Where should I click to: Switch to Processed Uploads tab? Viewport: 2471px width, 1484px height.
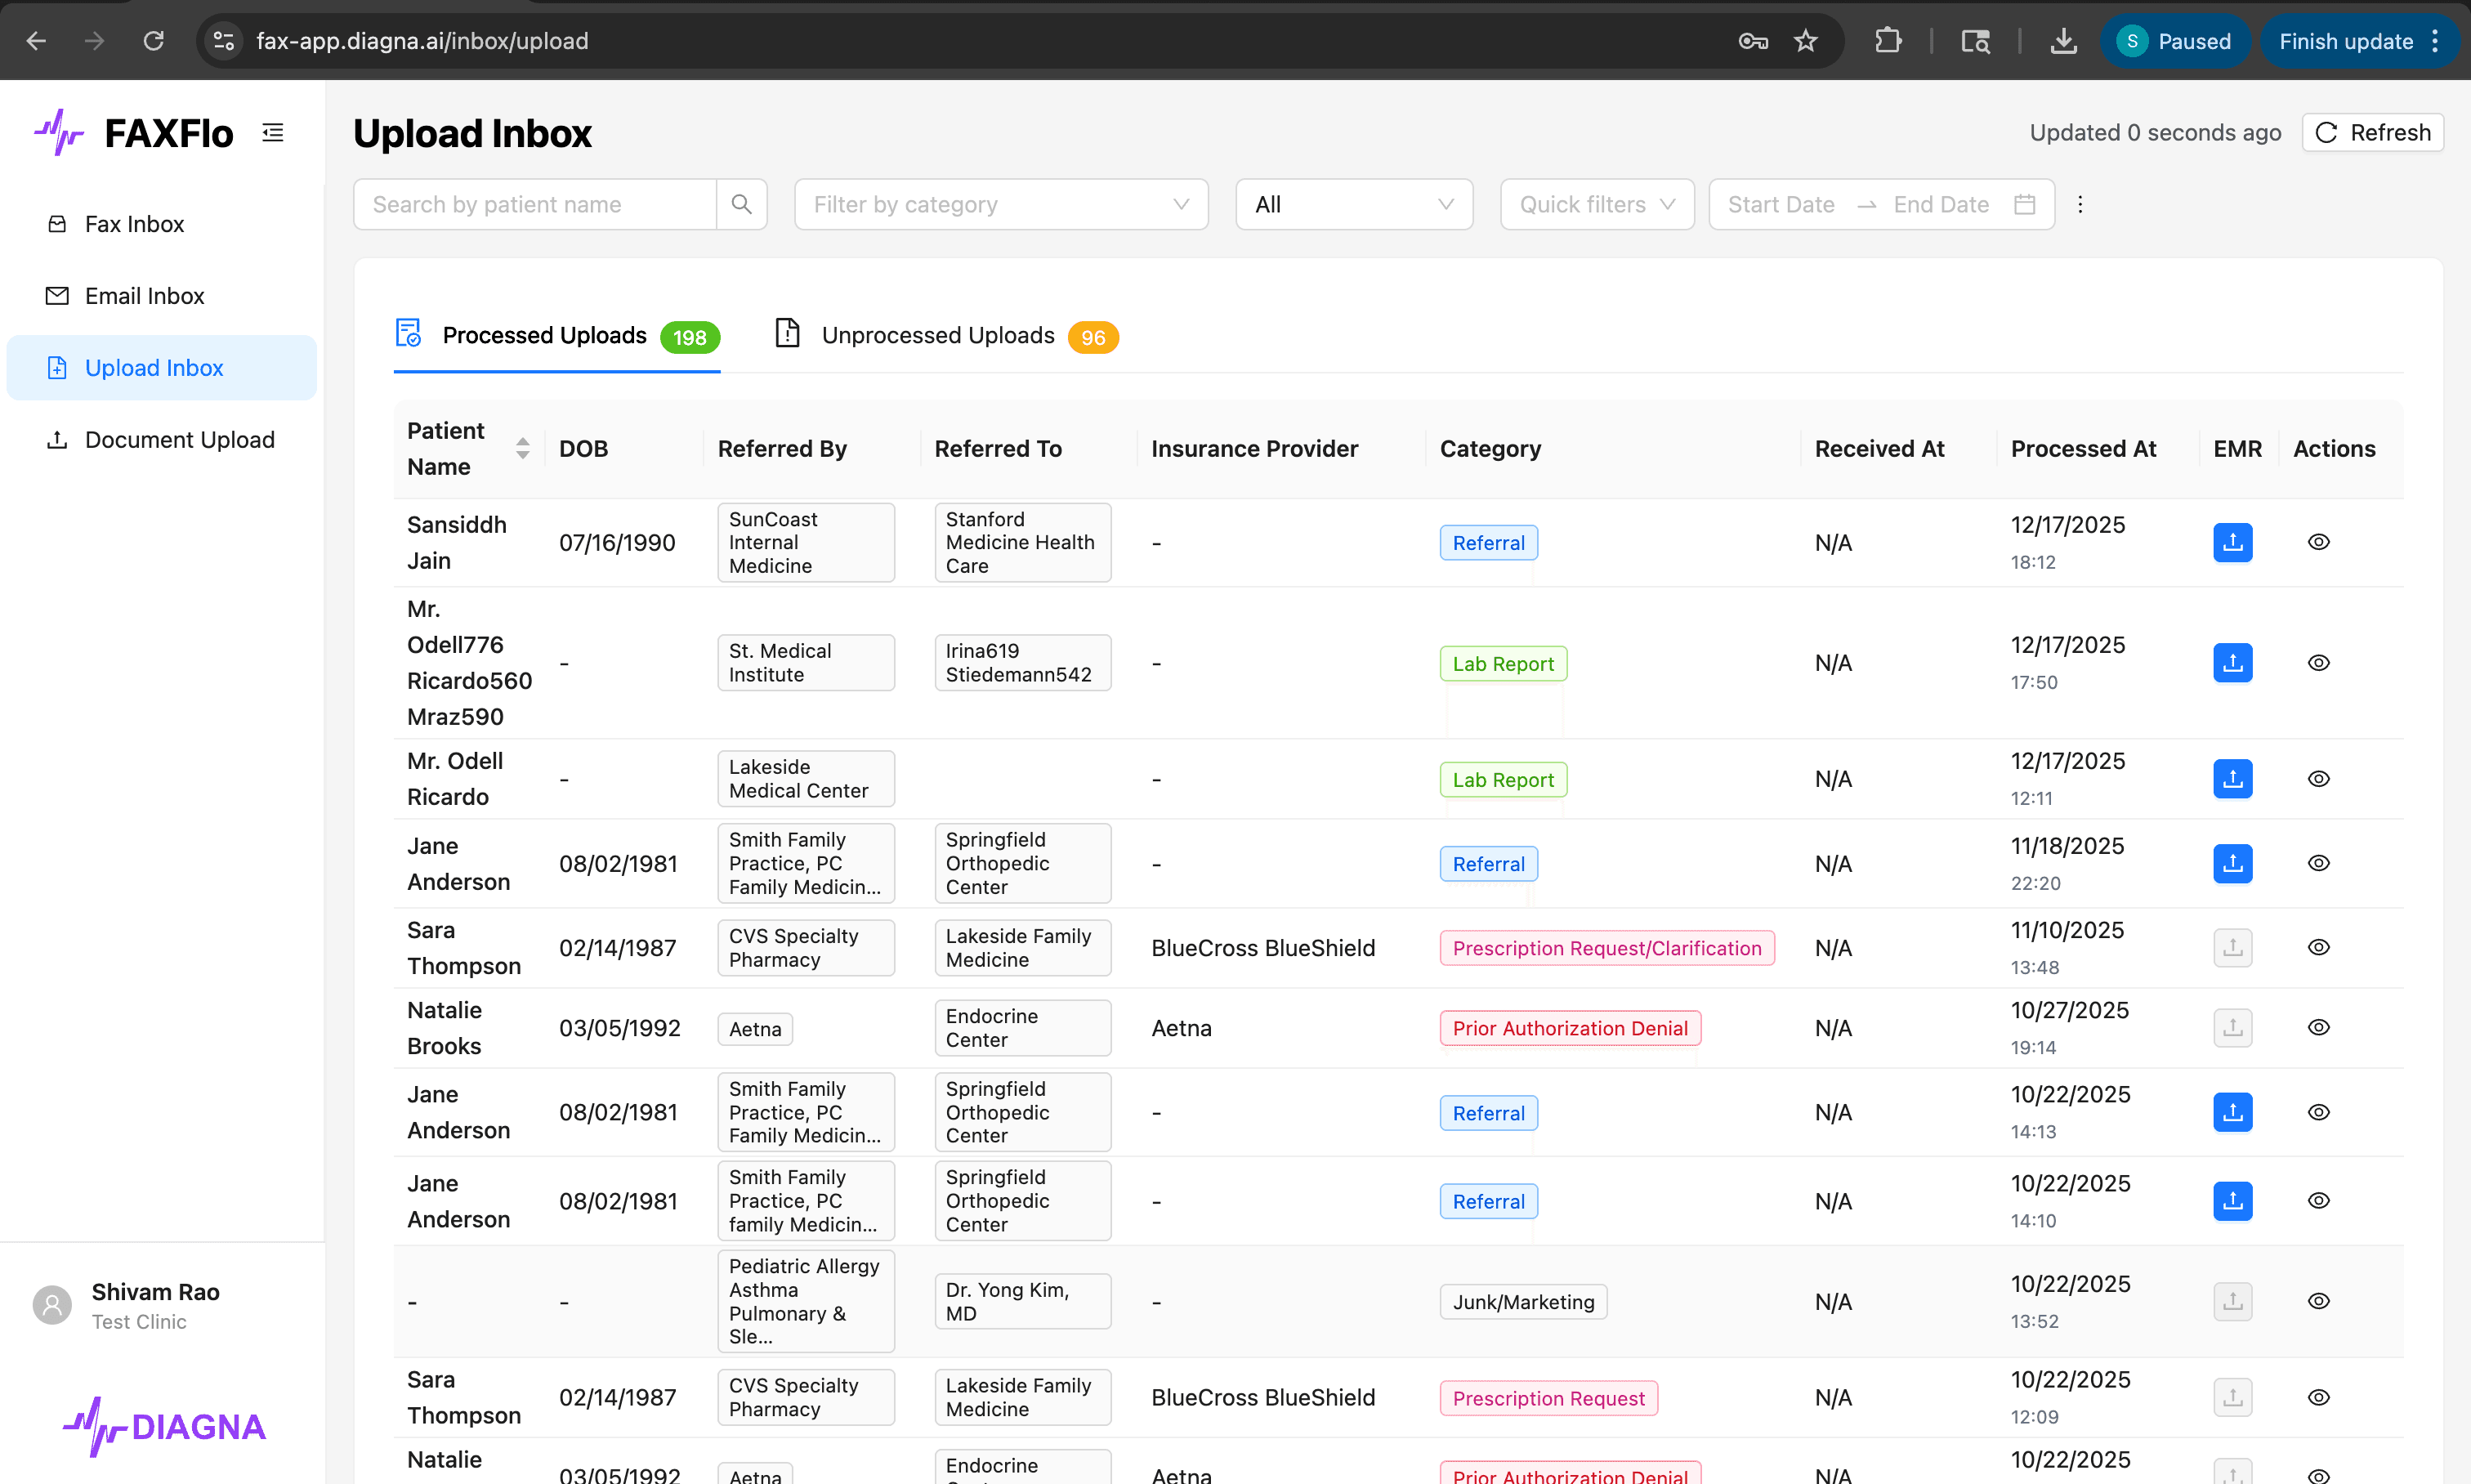coord(557,336)
